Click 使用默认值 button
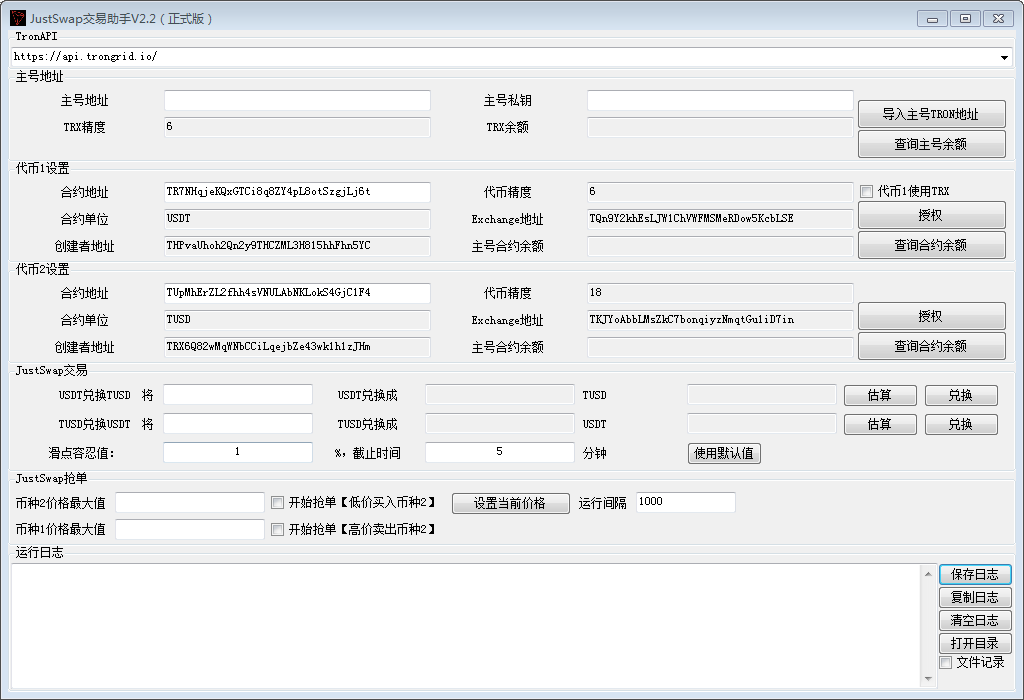 724,453
